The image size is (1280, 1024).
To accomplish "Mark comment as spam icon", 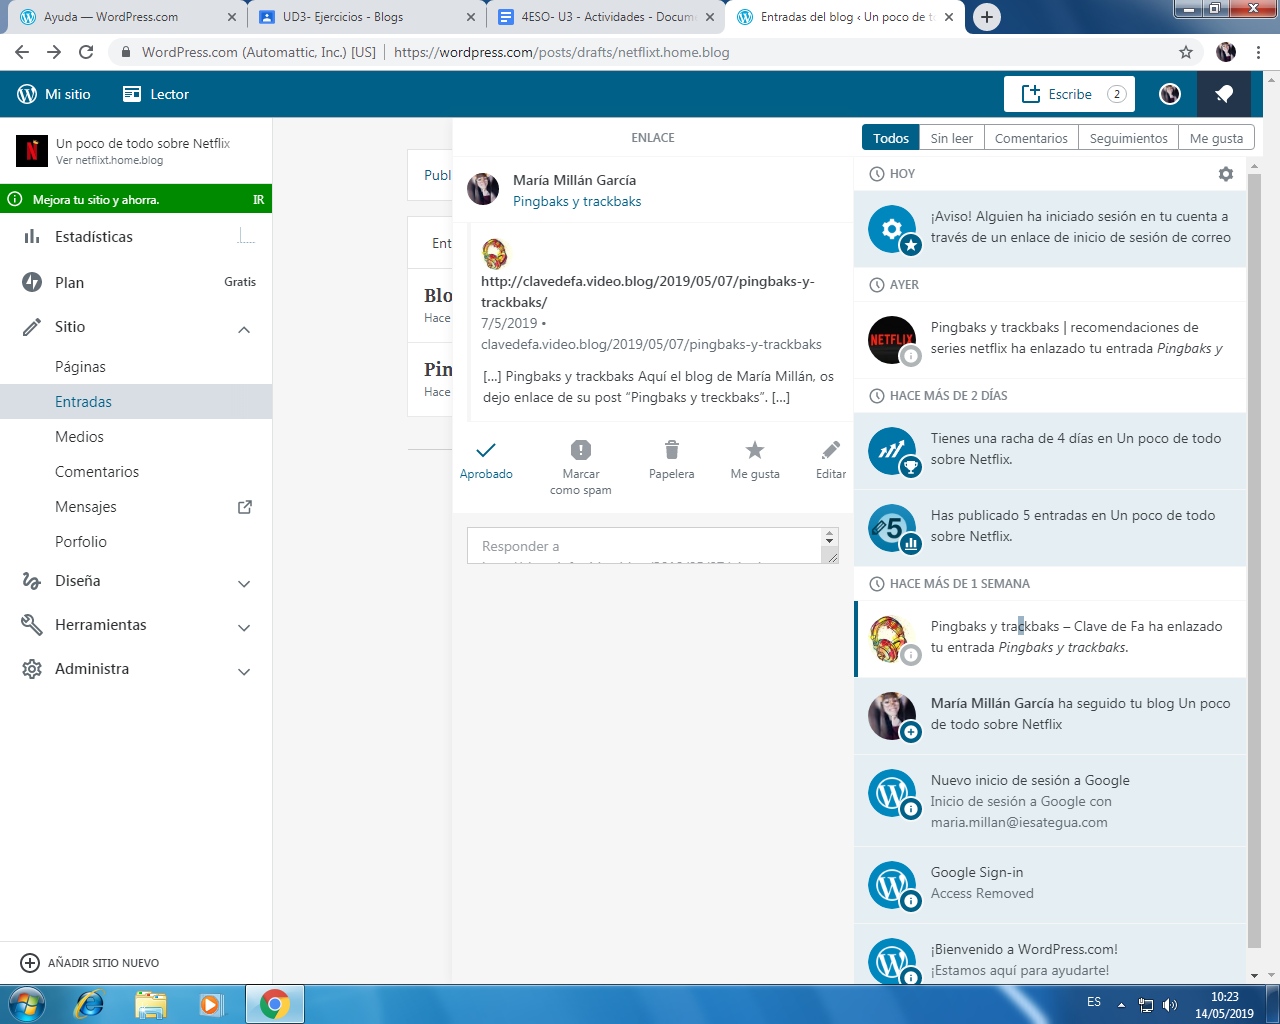I will [x=581, y=451].
